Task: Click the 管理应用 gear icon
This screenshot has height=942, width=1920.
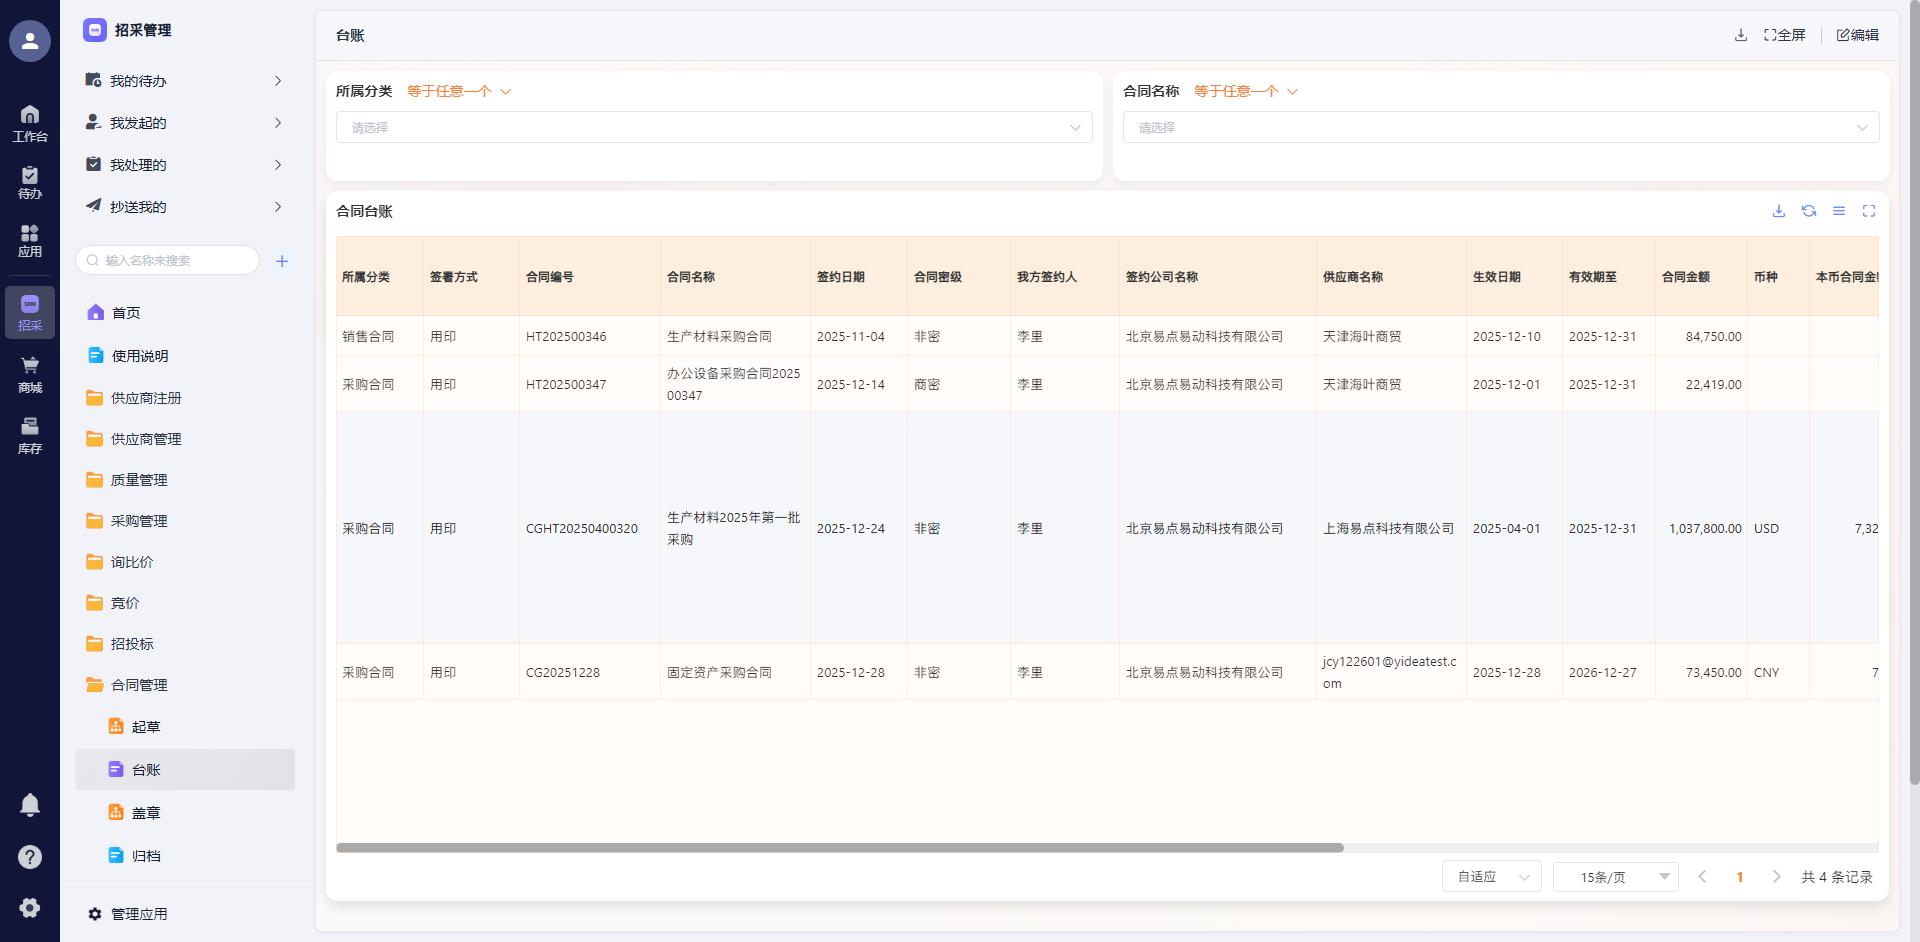Action: [x=95, y=914]
